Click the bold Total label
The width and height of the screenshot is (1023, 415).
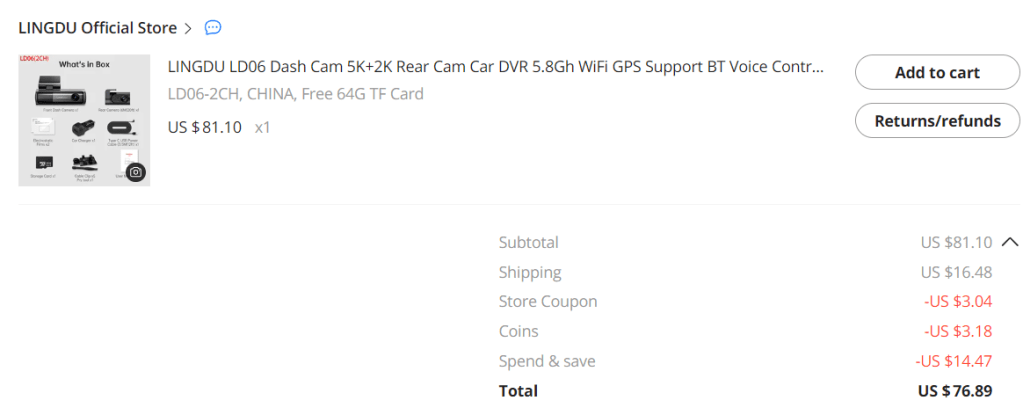click(x=518, y=391)
